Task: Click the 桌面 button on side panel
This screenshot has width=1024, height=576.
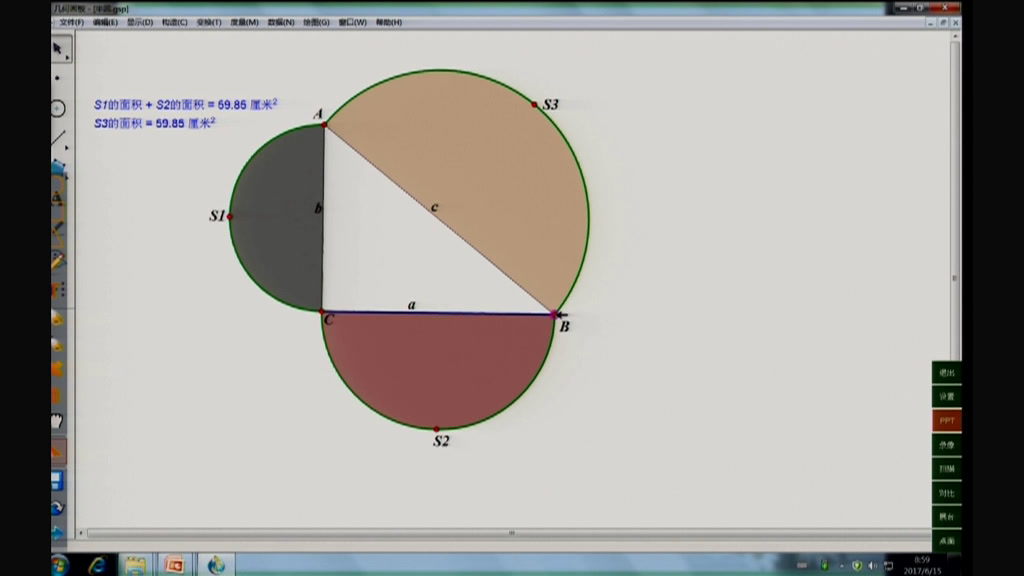Action: [946, 541]
